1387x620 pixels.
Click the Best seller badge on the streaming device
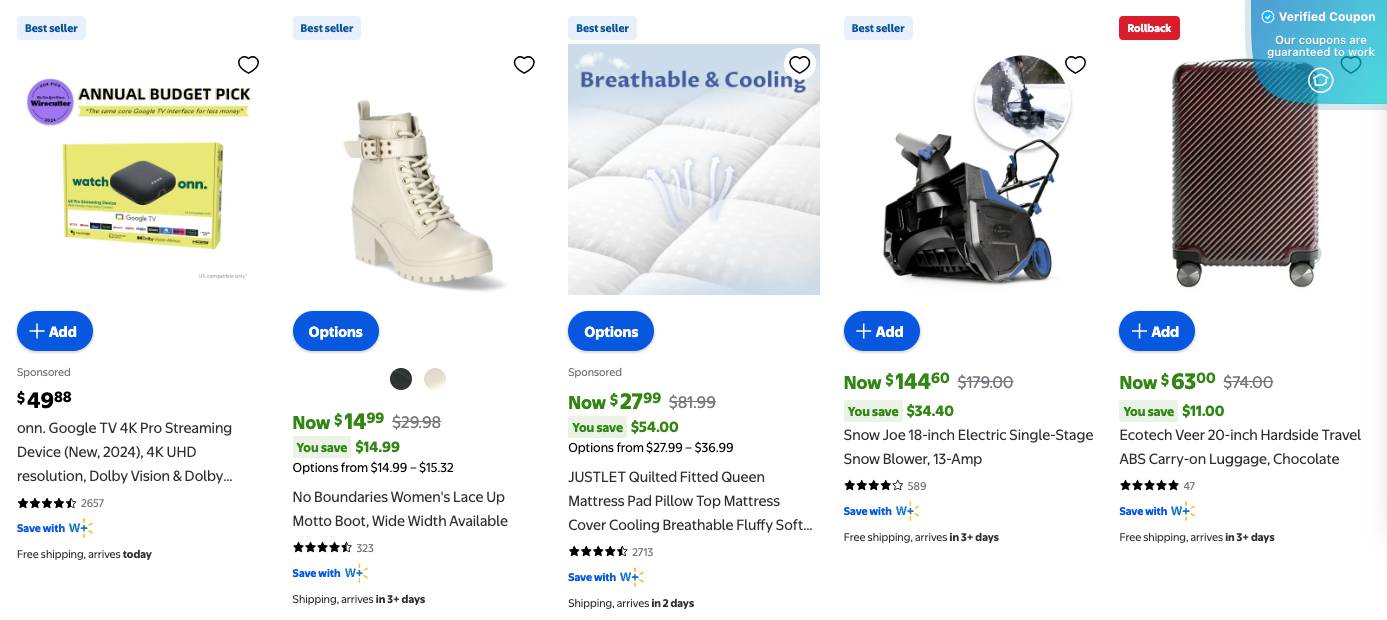(51, 28)
